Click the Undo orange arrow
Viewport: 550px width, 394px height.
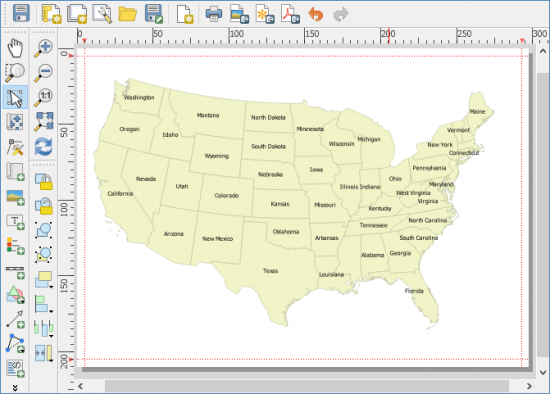coord(315,14)
